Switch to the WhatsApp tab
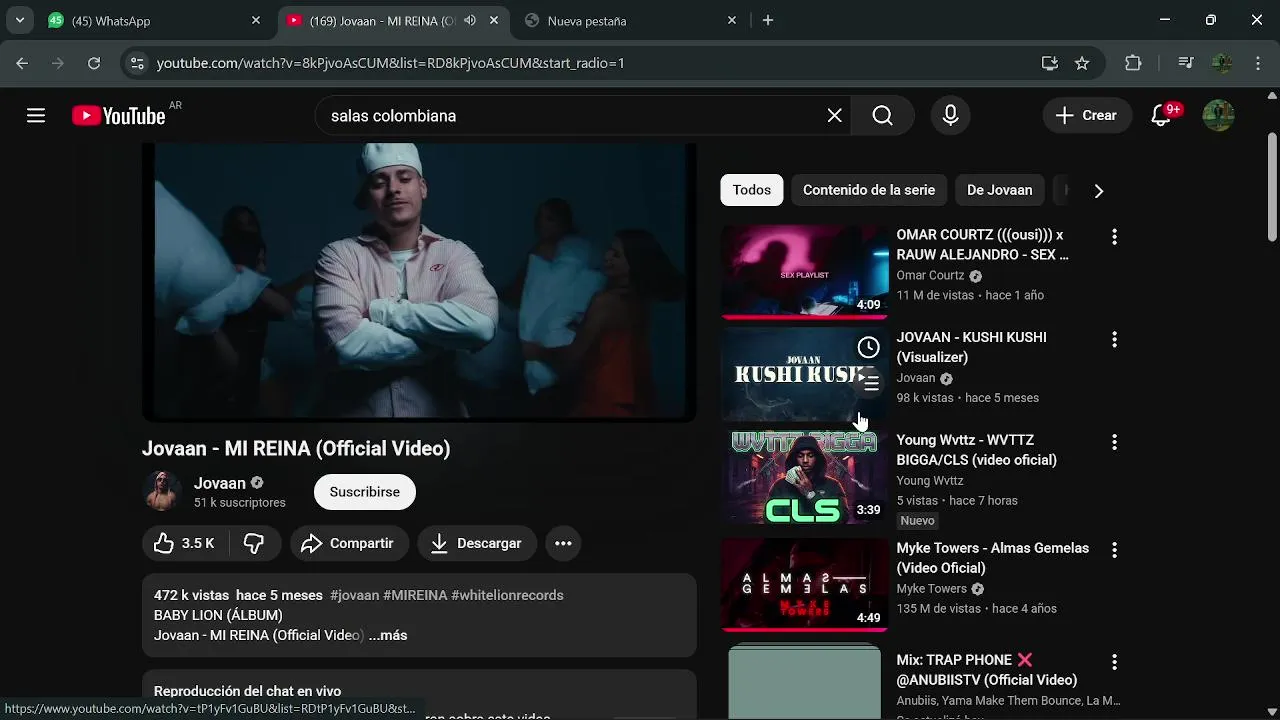Screen dimensions: 1280x720 pyautogui.click(x=156, y=20)
